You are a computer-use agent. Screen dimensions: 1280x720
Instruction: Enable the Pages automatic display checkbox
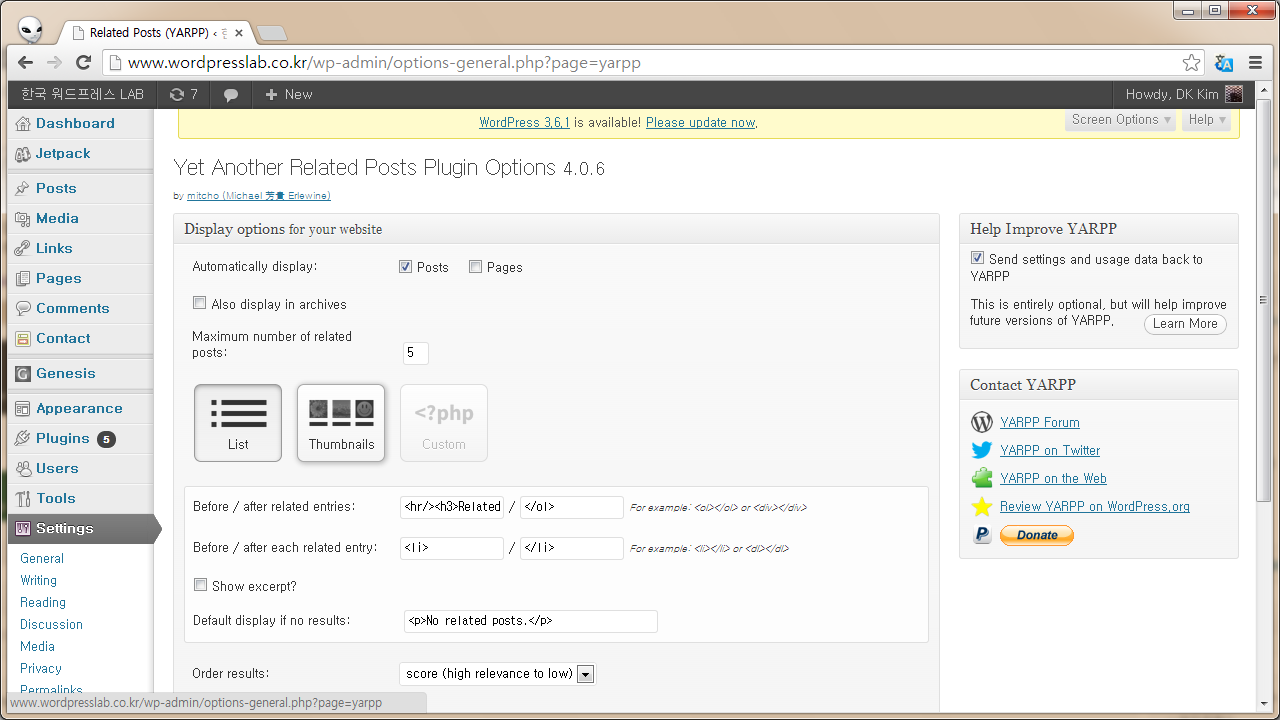click(x=476, y=267)
